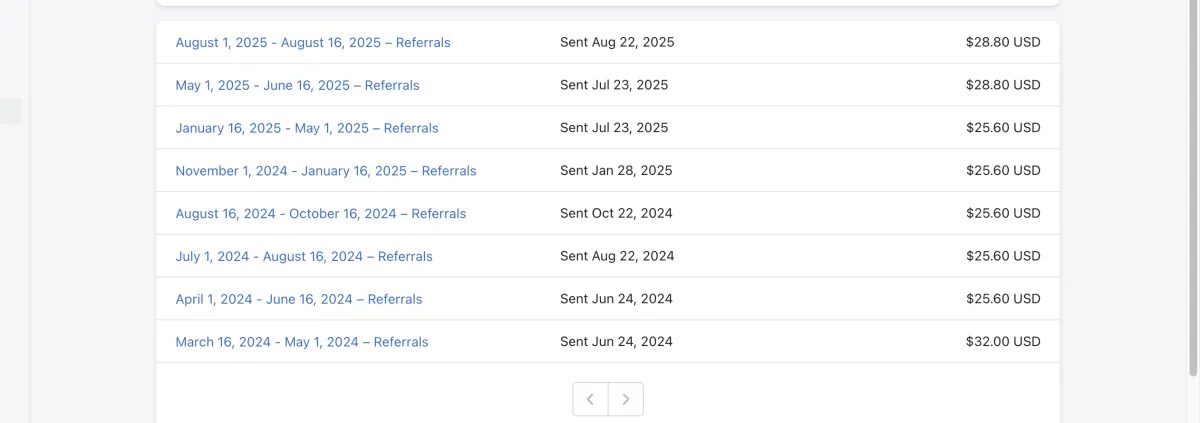Click the amount in the November 1, 2024 row
This screenshot has height=423, width=1200.
[x=1003, y=171]
